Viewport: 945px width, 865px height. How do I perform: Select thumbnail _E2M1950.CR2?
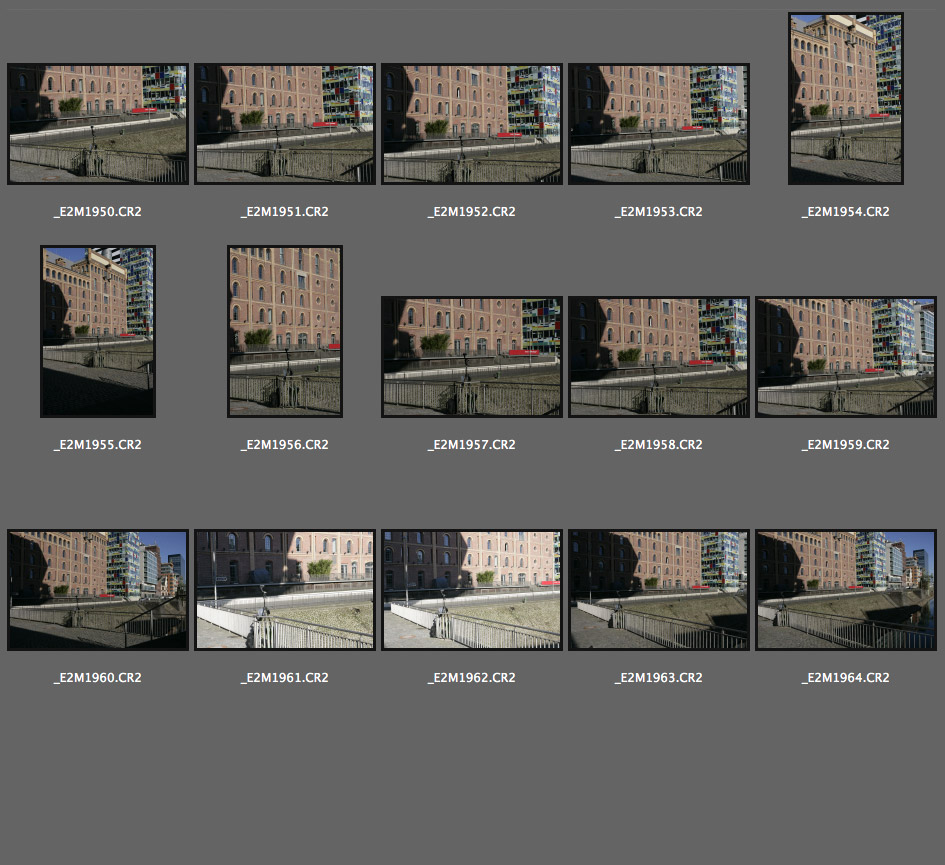click(x=97, y=124)
